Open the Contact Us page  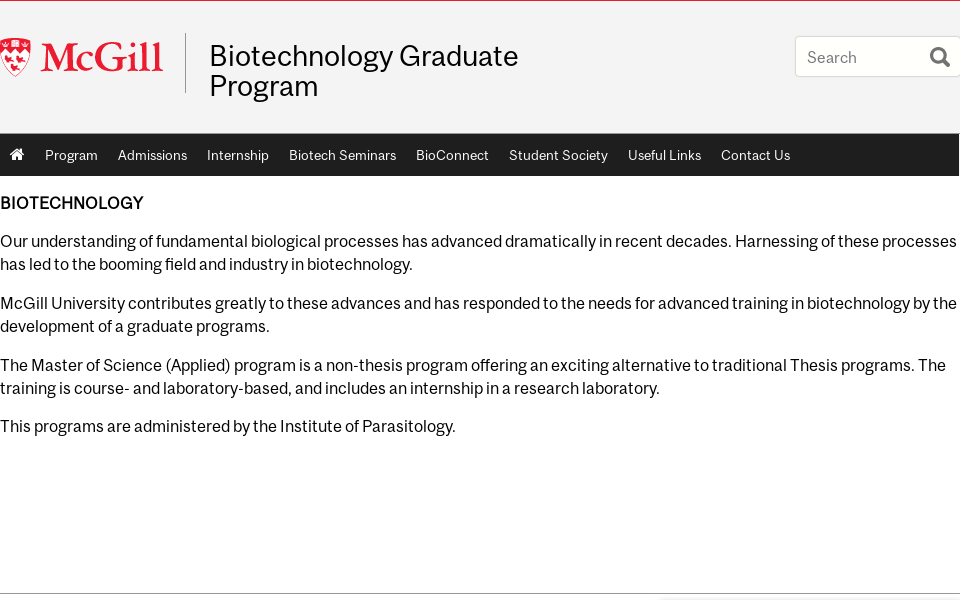tap(755, 155)
